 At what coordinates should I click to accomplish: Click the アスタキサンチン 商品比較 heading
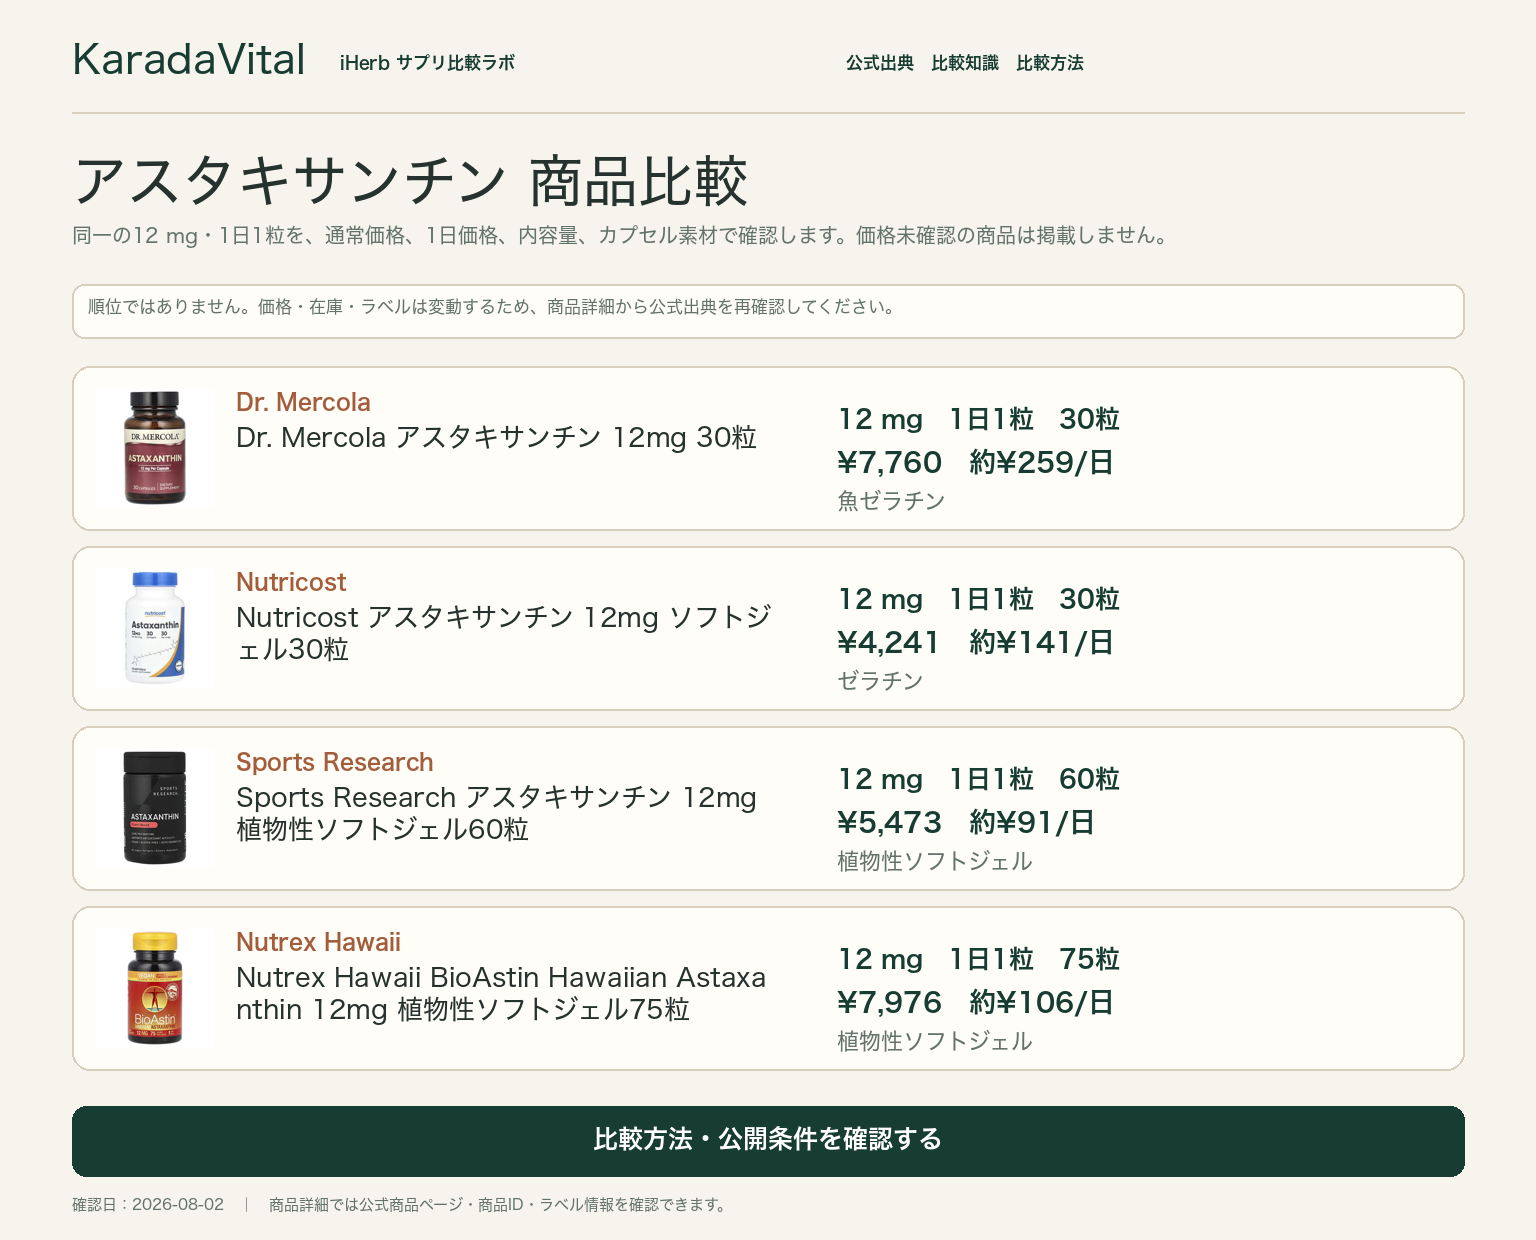tap(410, 181)
